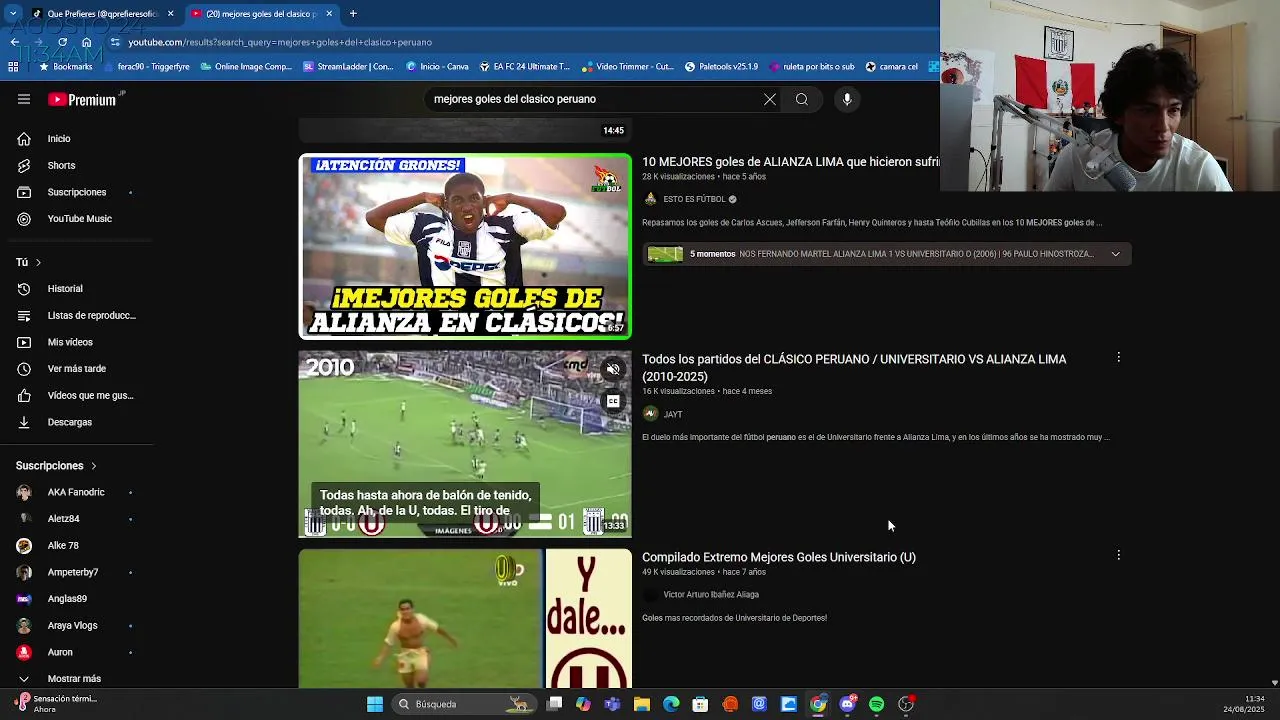Open Discord from the taskbar
The height and width of the screenshot is (720, 1280).
pyautogui.click(x=848, y=704)
